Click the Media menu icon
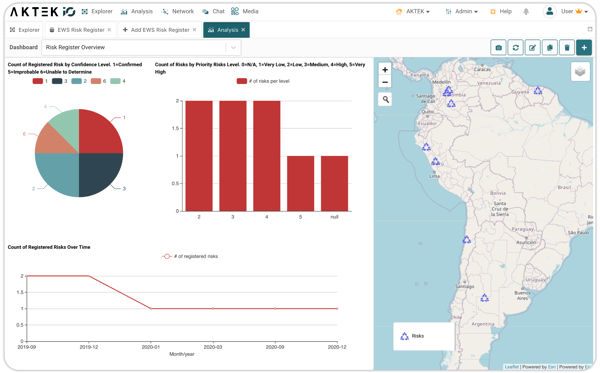 pyautogui.click(x=235, y=11)
